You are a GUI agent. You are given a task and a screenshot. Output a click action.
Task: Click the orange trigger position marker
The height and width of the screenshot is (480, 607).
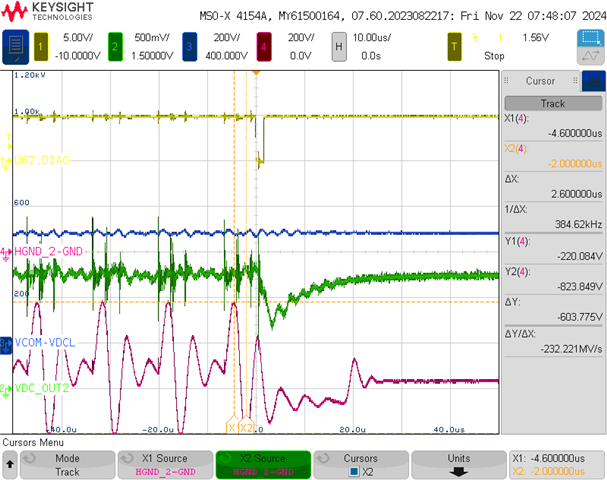click(x=256, y=73)
